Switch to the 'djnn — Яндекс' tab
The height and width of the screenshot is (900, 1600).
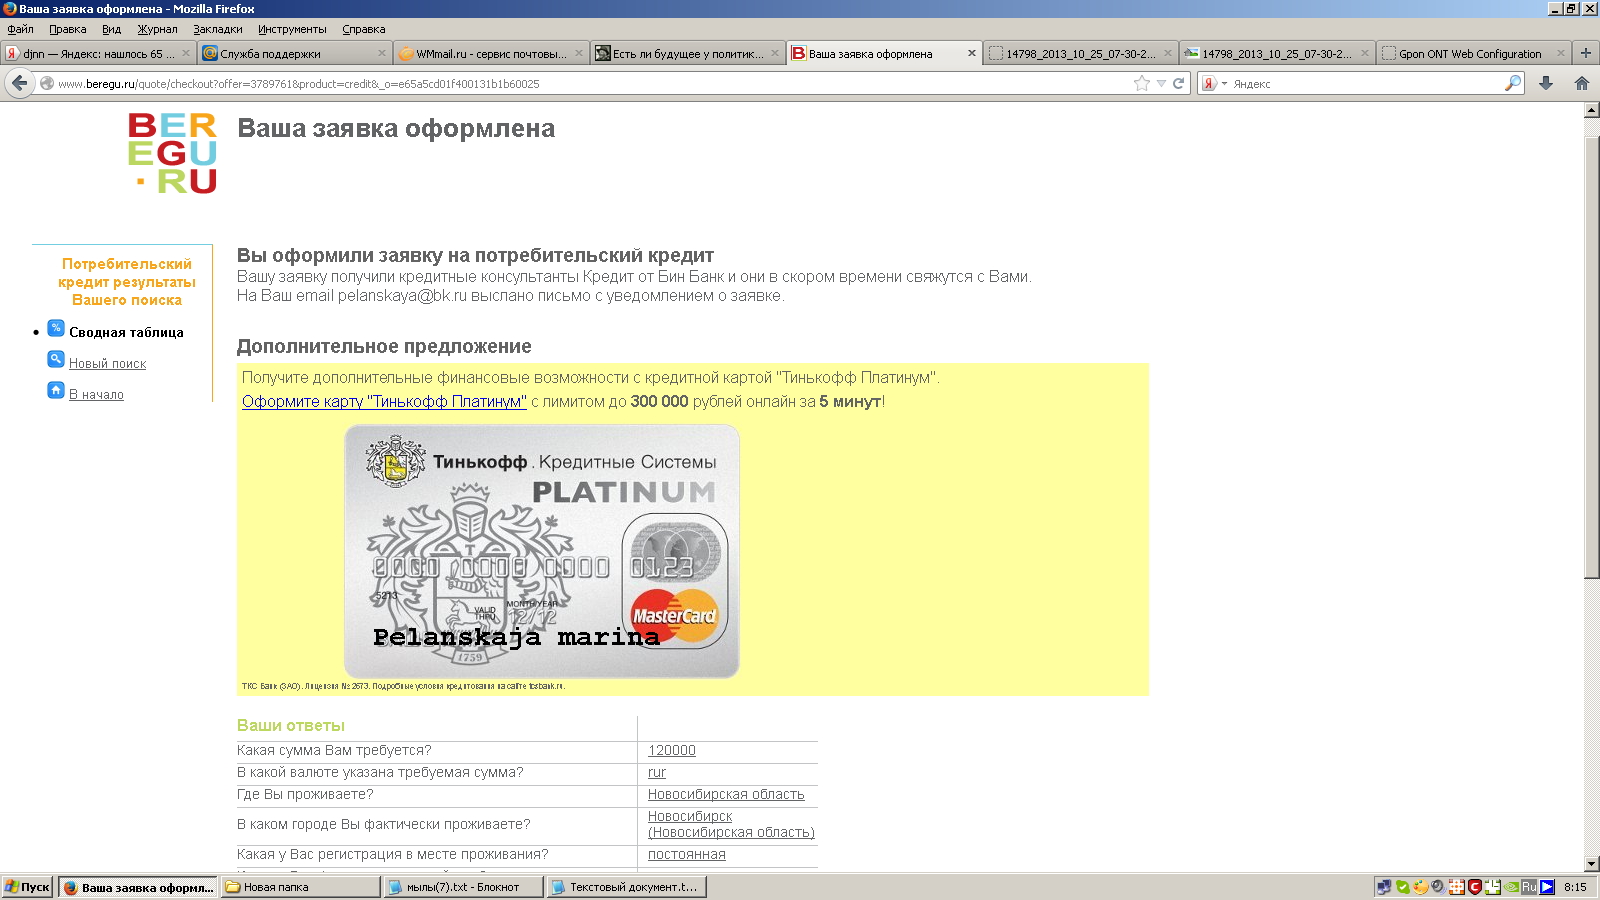coord(98,53)
